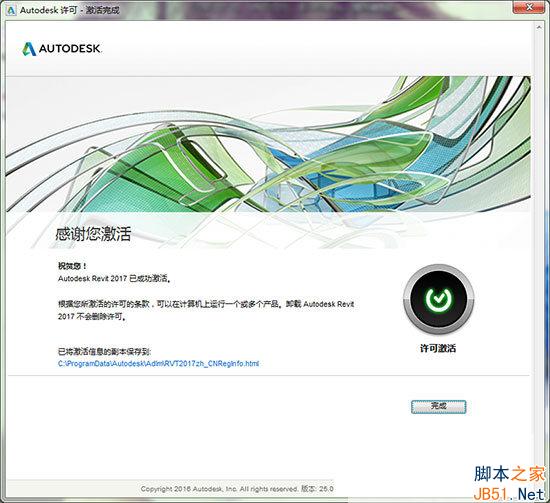This screenshot has height=503, width=550.
Task: Click the Copyright 2016 Autodesk footer text
Action: (237, 488)
